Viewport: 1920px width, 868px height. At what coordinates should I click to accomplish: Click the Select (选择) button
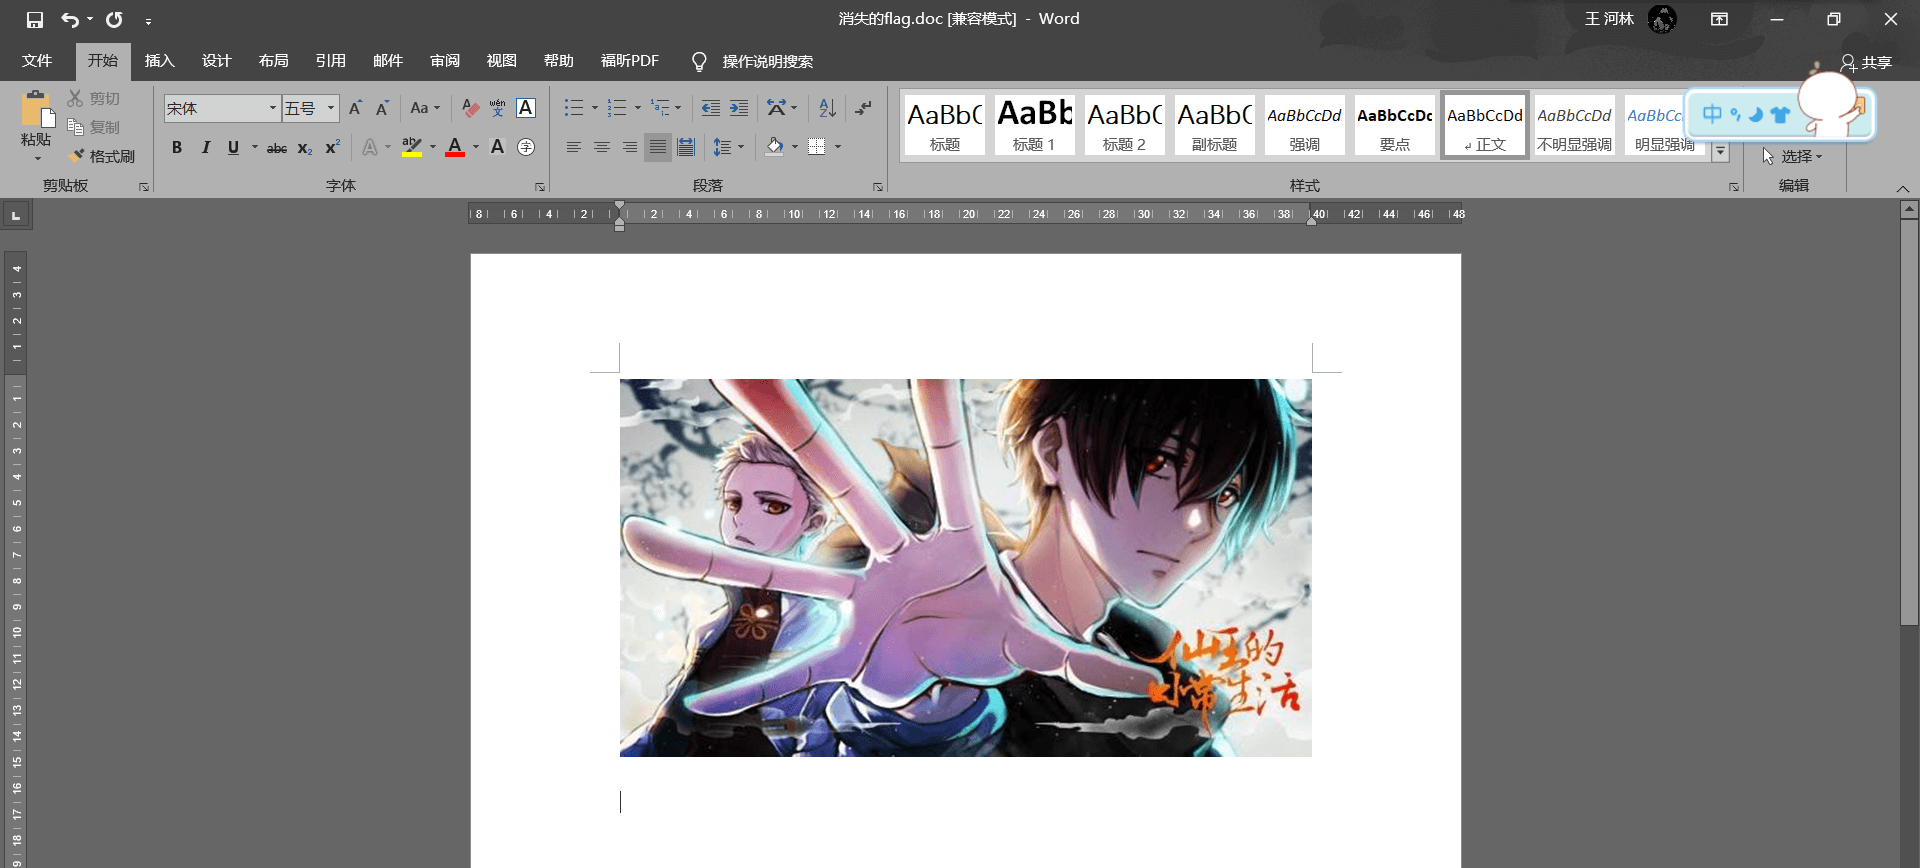(1792, 156)
